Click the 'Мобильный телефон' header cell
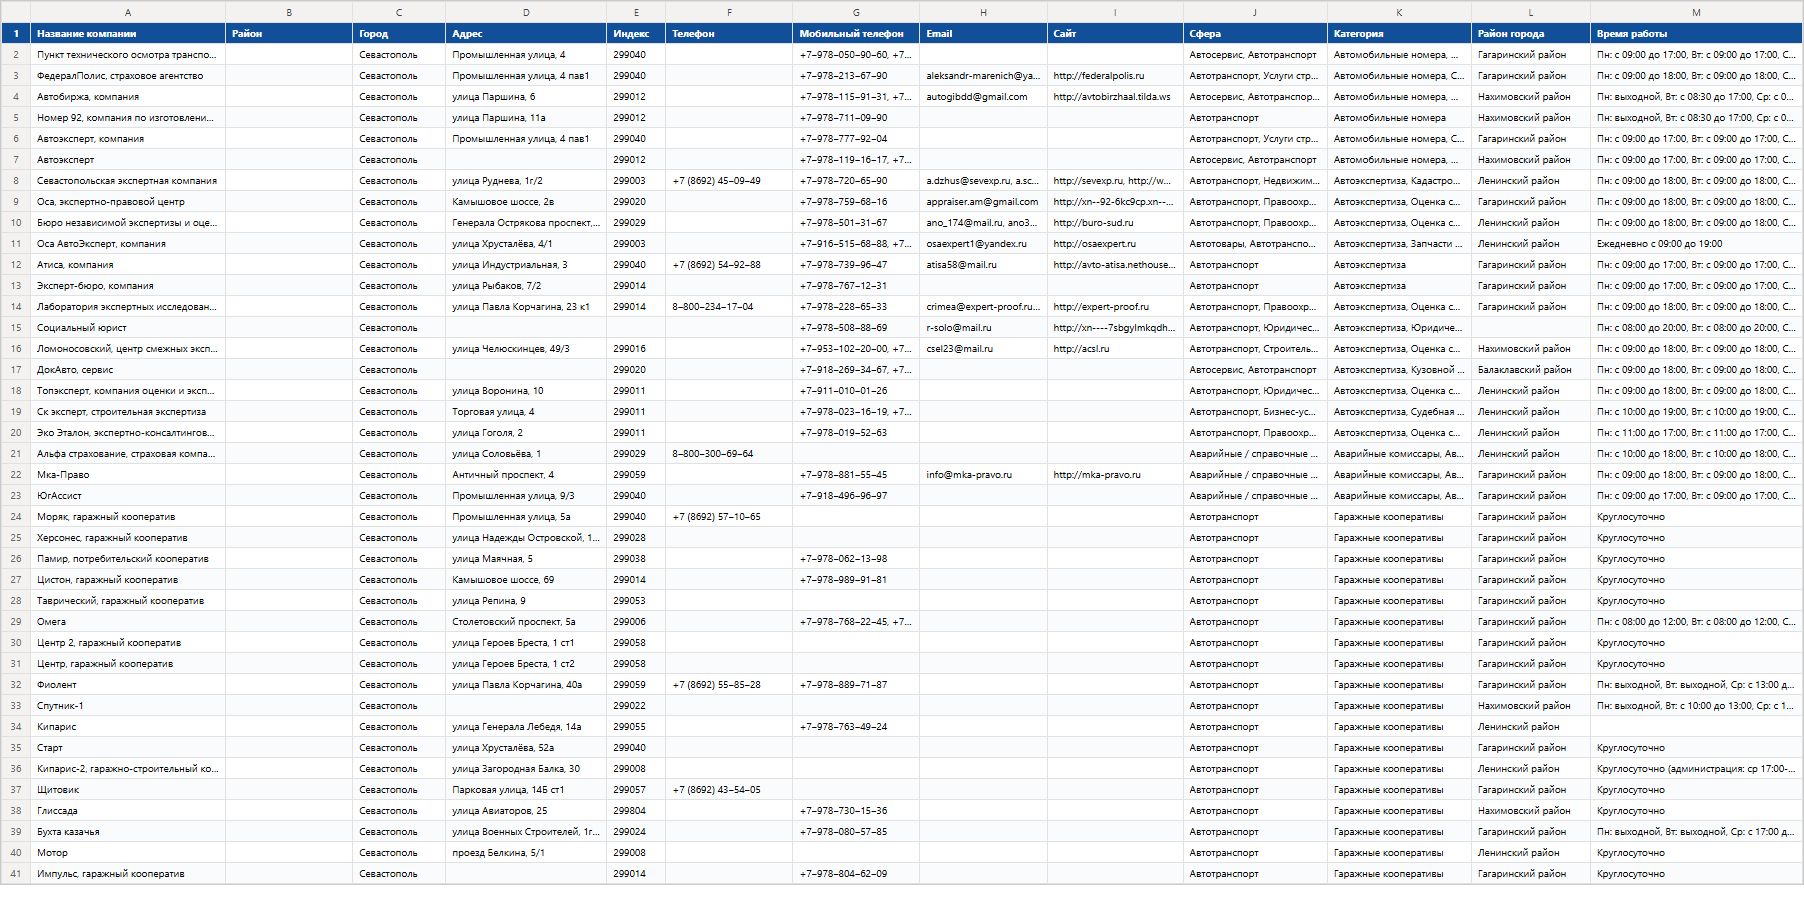The image size is (1804, 902). click(x=856, y=34)
